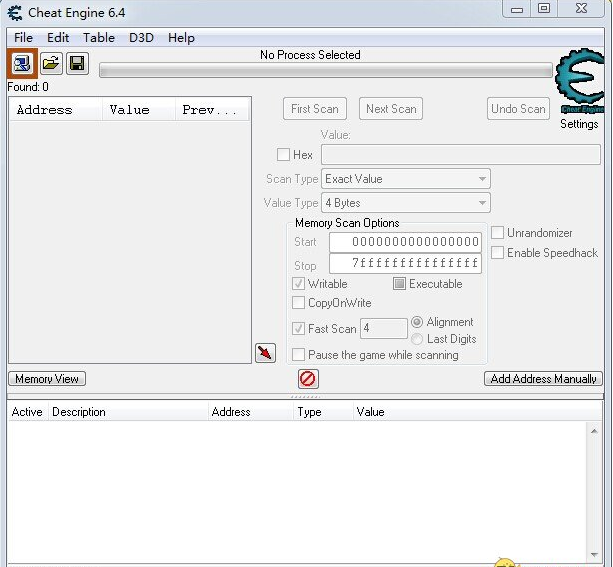613x567 pixels.
Task: Open the Help menu
Action: [181, 38]
